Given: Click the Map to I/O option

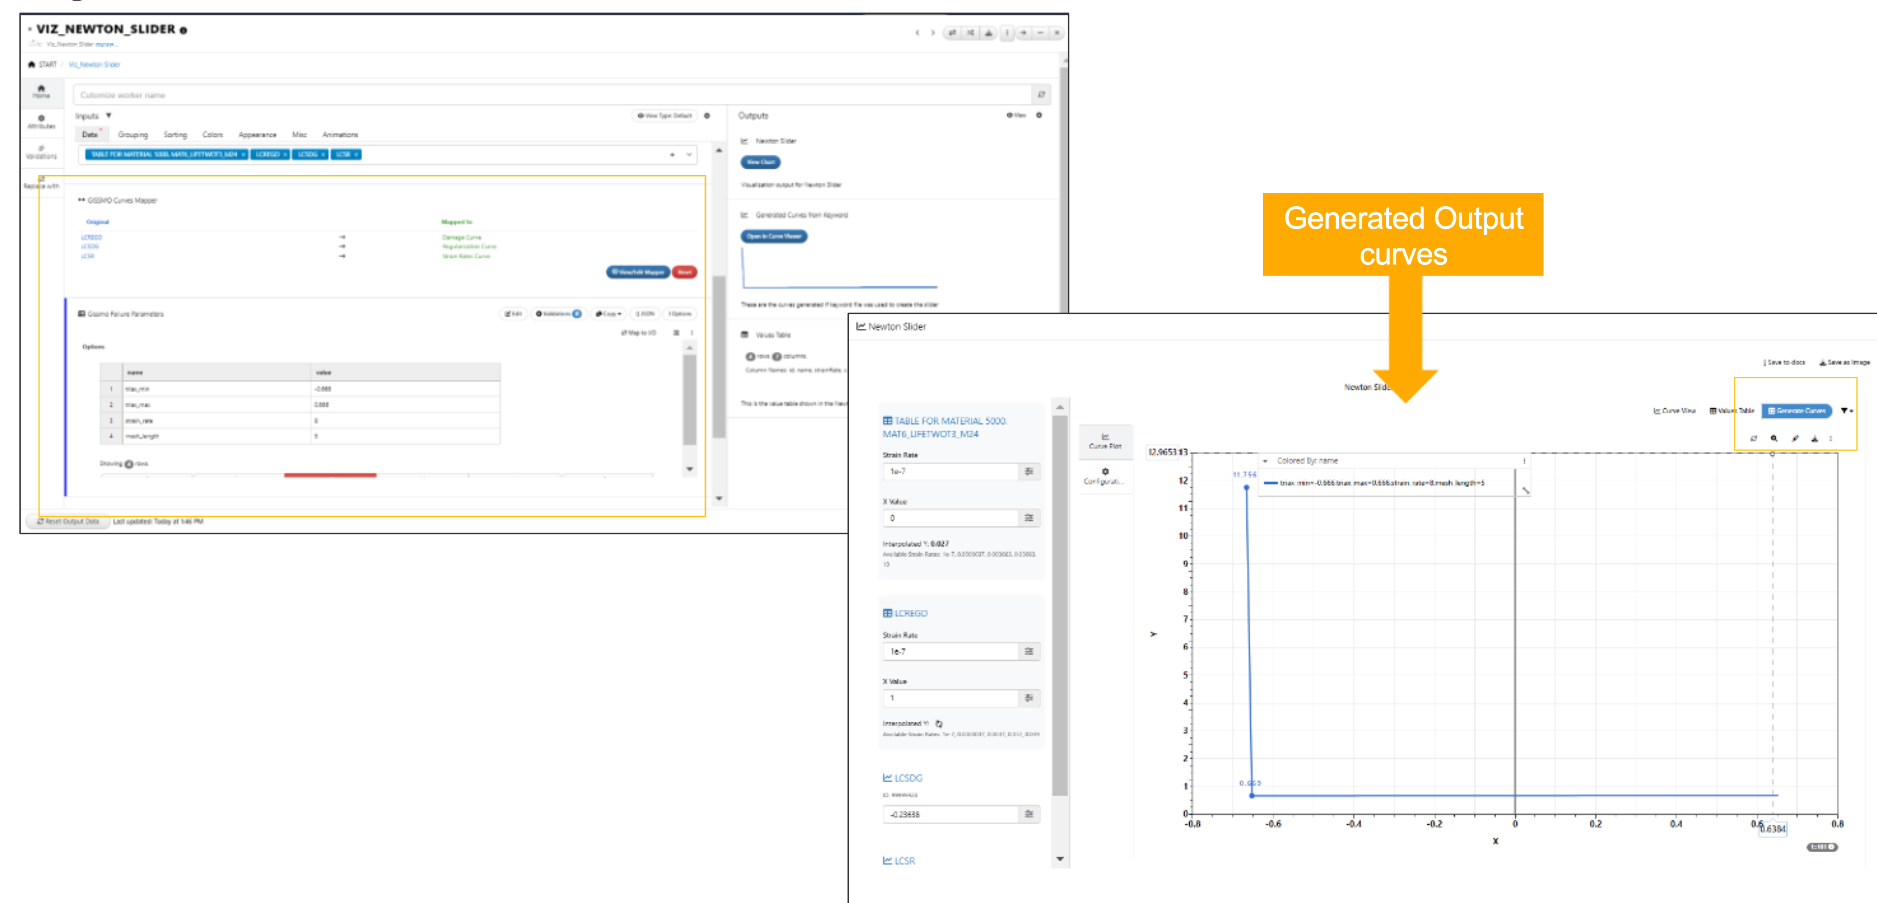Looking at the screenshot, I should 638,333.
